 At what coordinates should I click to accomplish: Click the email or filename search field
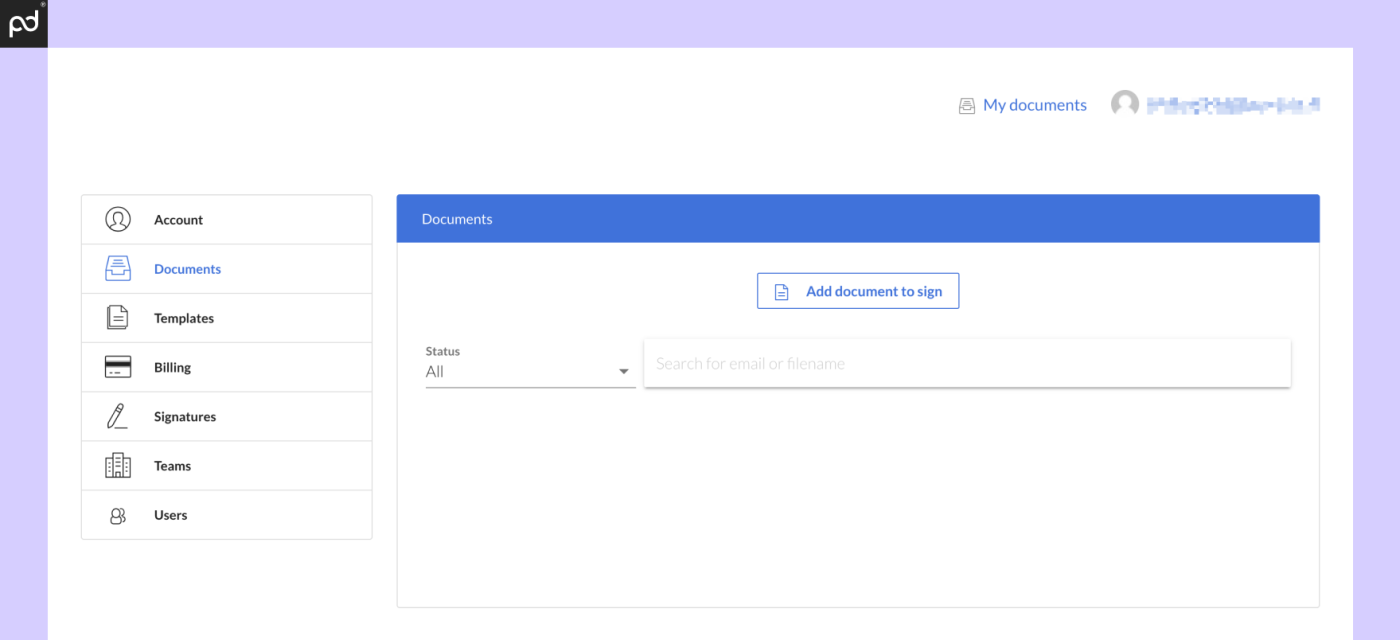pos(967,363)
